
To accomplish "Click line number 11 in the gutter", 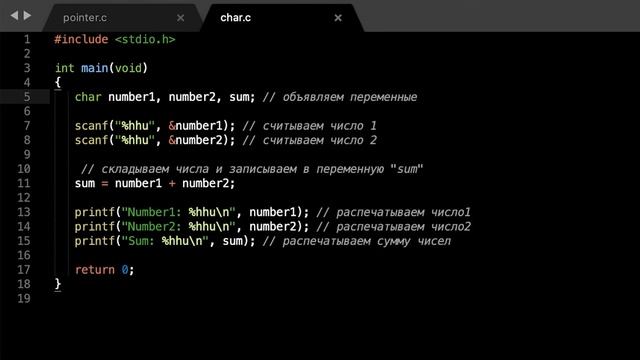I will coord(24,183).
